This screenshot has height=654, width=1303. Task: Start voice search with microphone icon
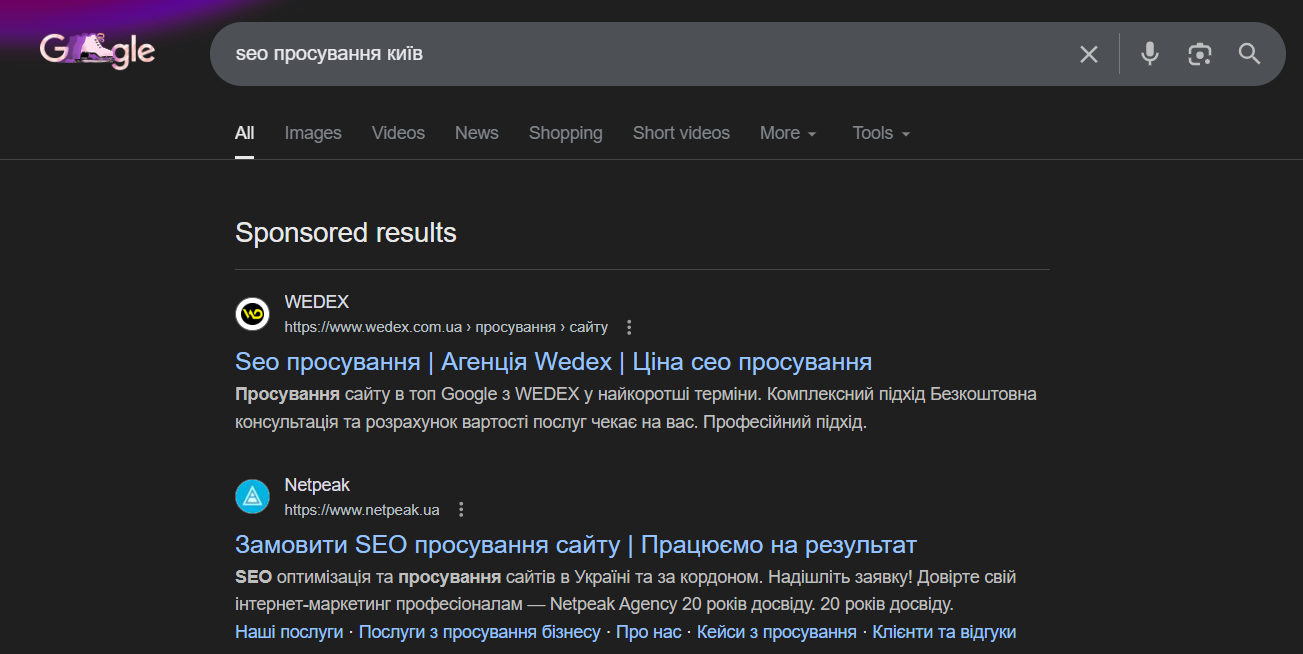[x=1150, y=54]
